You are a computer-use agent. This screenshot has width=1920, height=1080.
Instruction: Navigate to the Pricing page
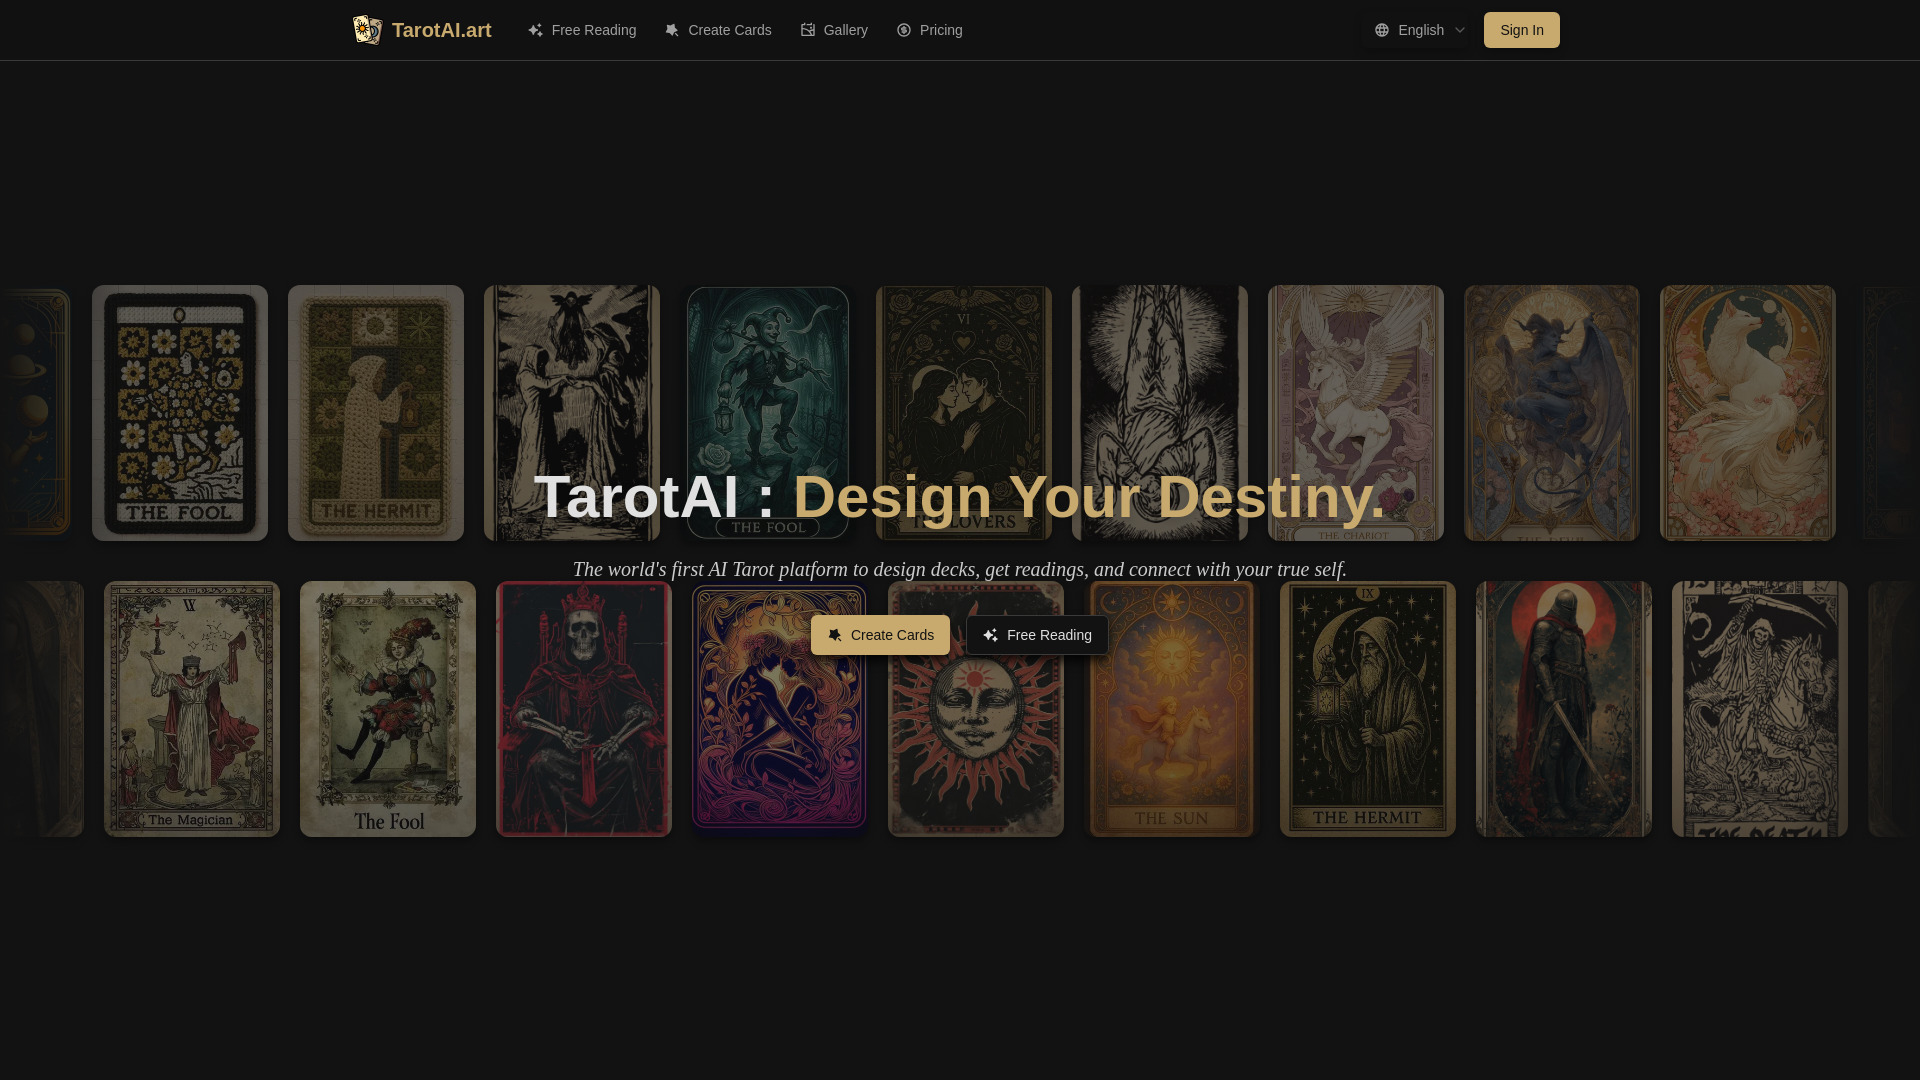940,30
